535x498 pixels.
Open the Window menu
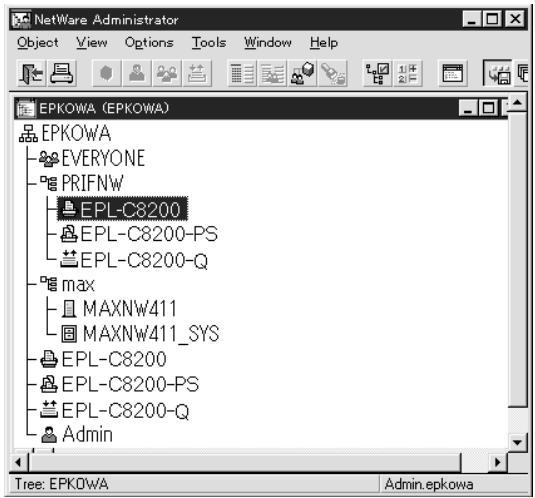pyautogui.click(x=268, y=43)
